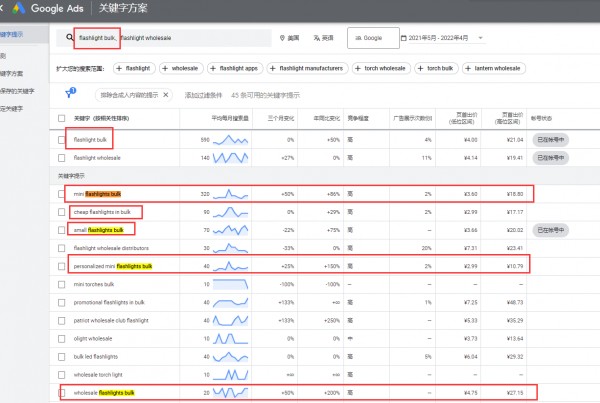This screenshot has width=600, height=403.
Task: Check the flashlight bulk row checkbox
Action: pos(61,140)
